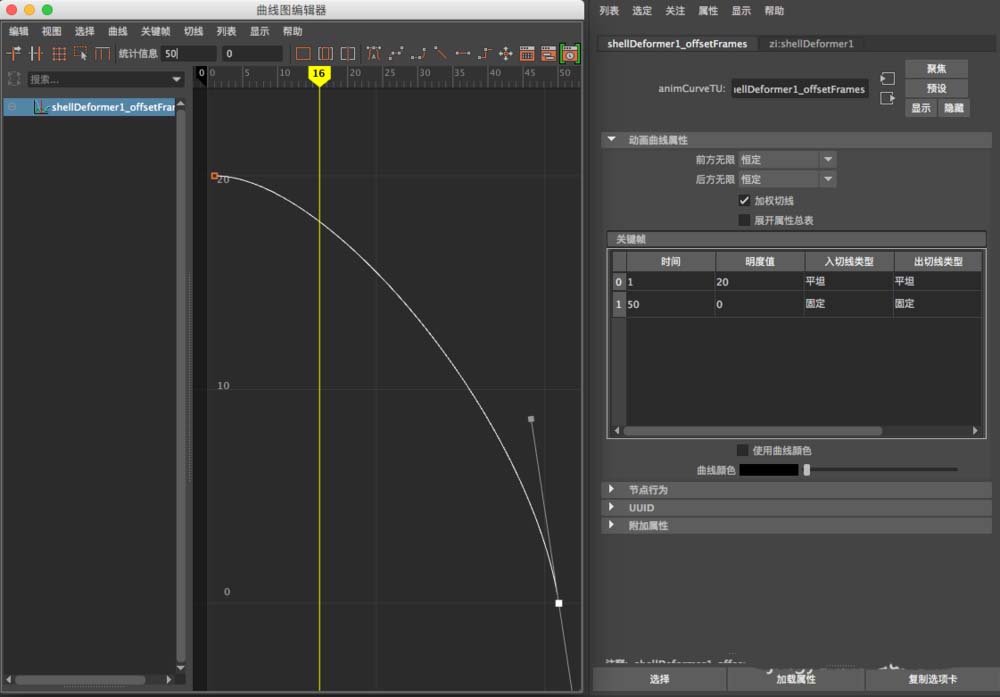Click the 聚焦 button
Screen dimensions: 1000x697
pyautogui.click(x=936, y=68)
